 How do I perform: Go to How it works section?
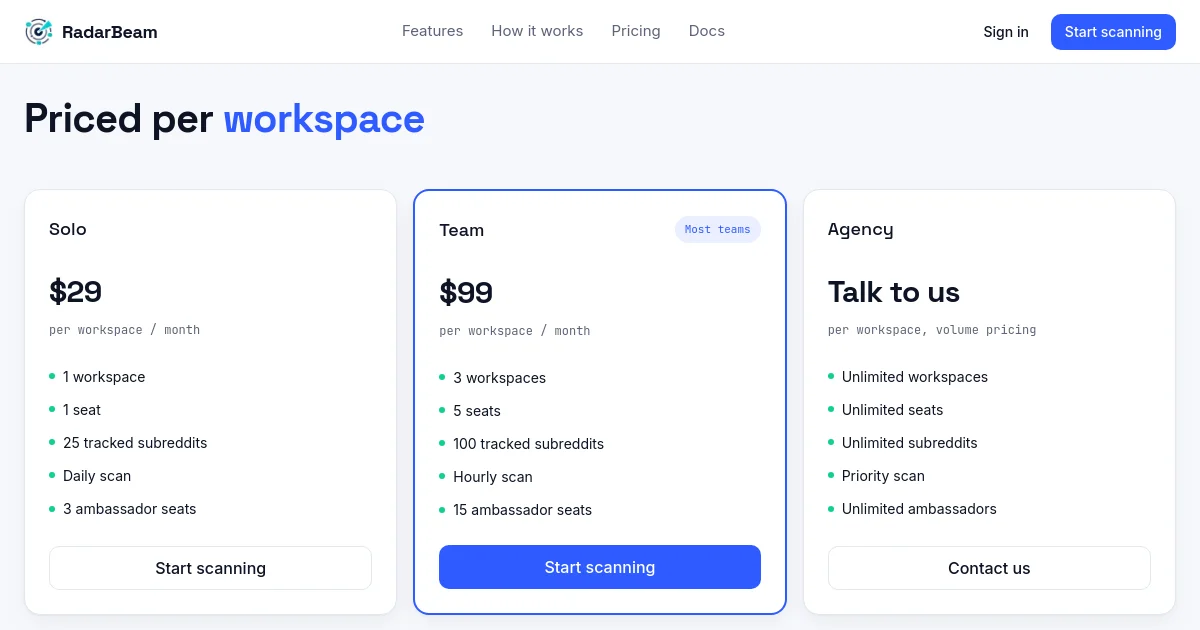coord(537,31)
